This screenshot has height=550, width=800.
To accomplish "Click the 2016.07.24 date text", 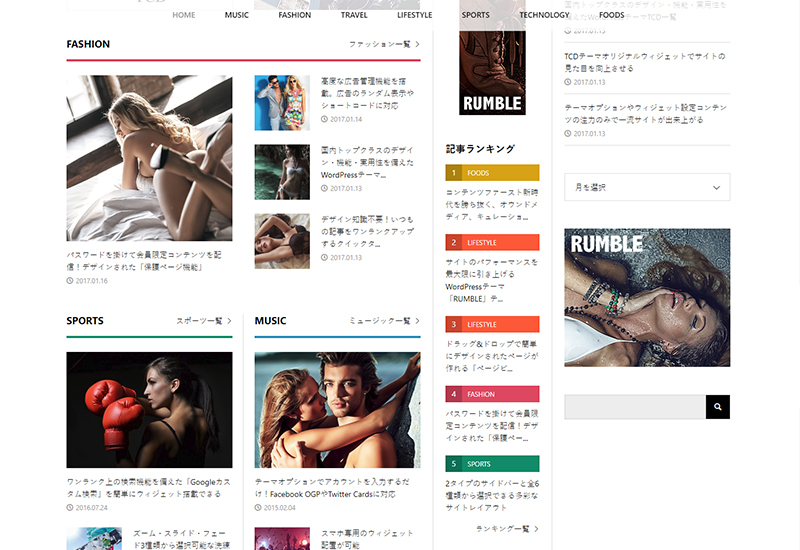I will [x=91, y=508].
